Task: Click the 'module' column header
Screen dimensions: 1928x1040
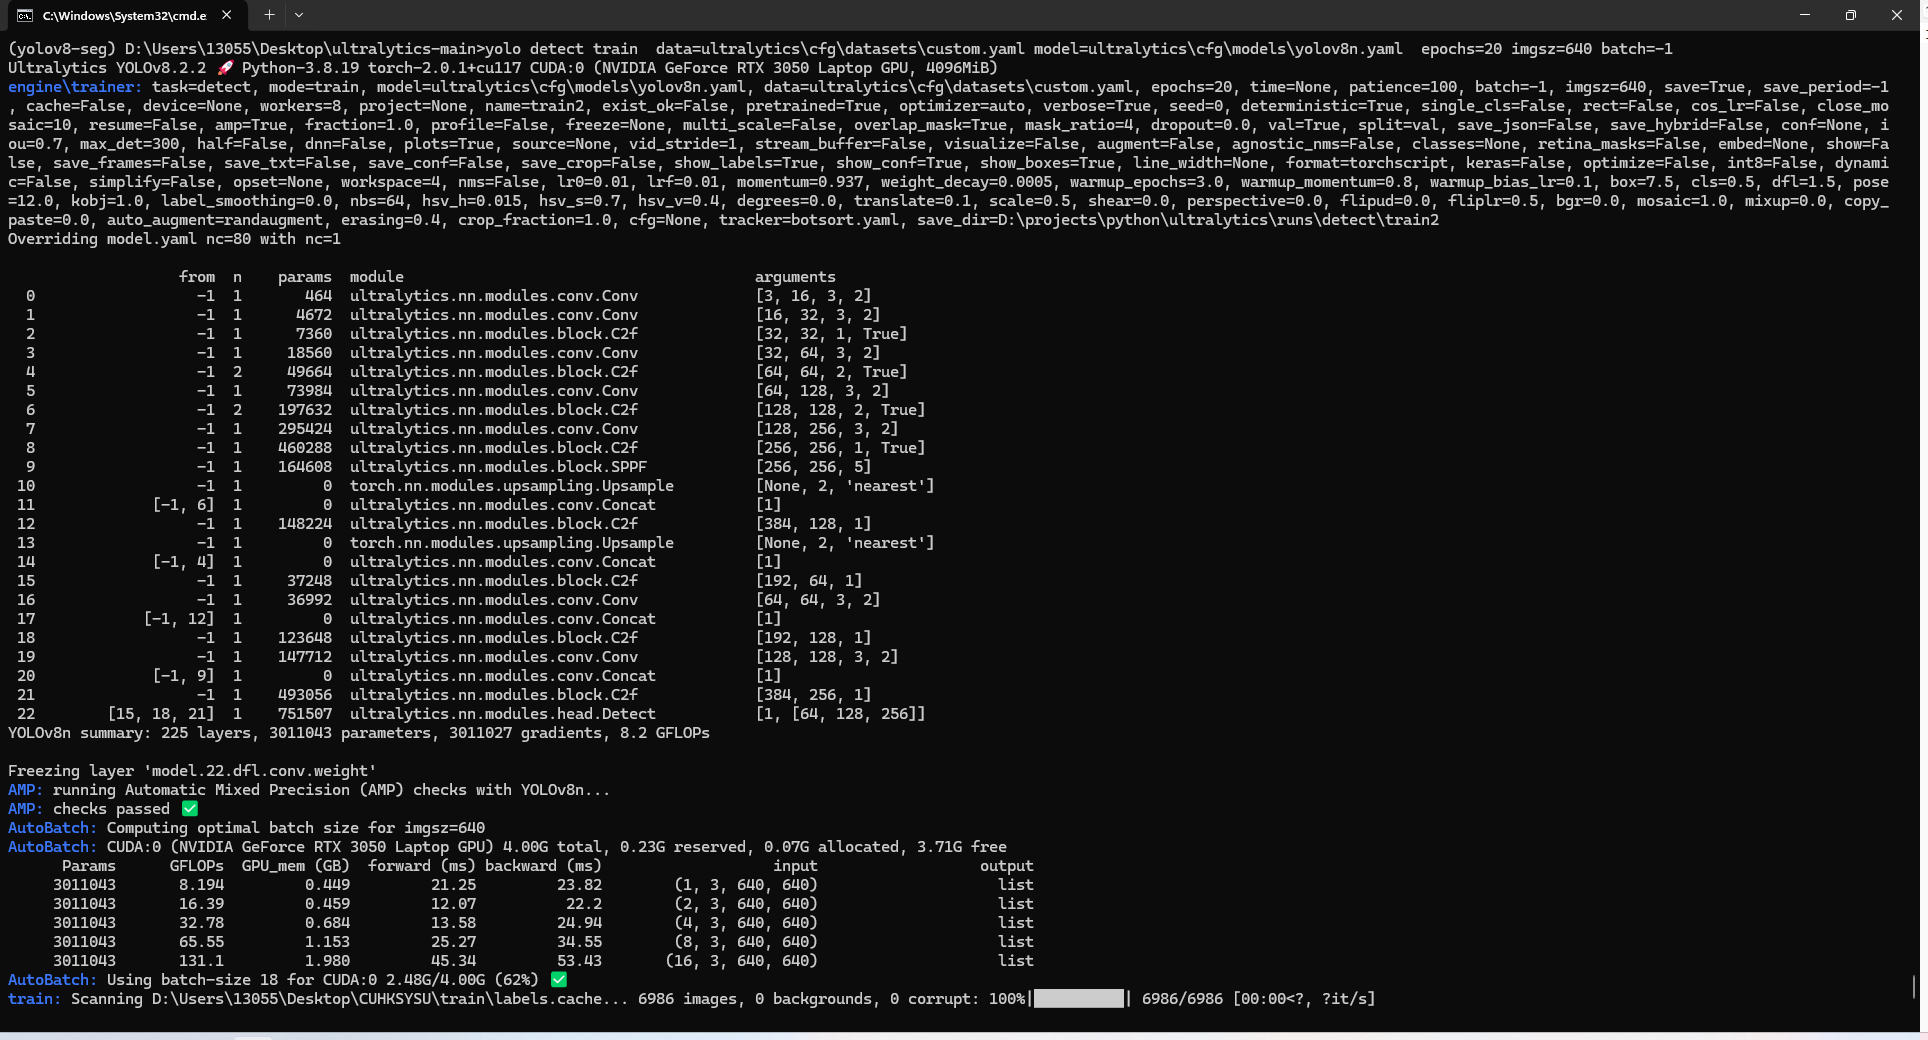Action: [377, 277]
